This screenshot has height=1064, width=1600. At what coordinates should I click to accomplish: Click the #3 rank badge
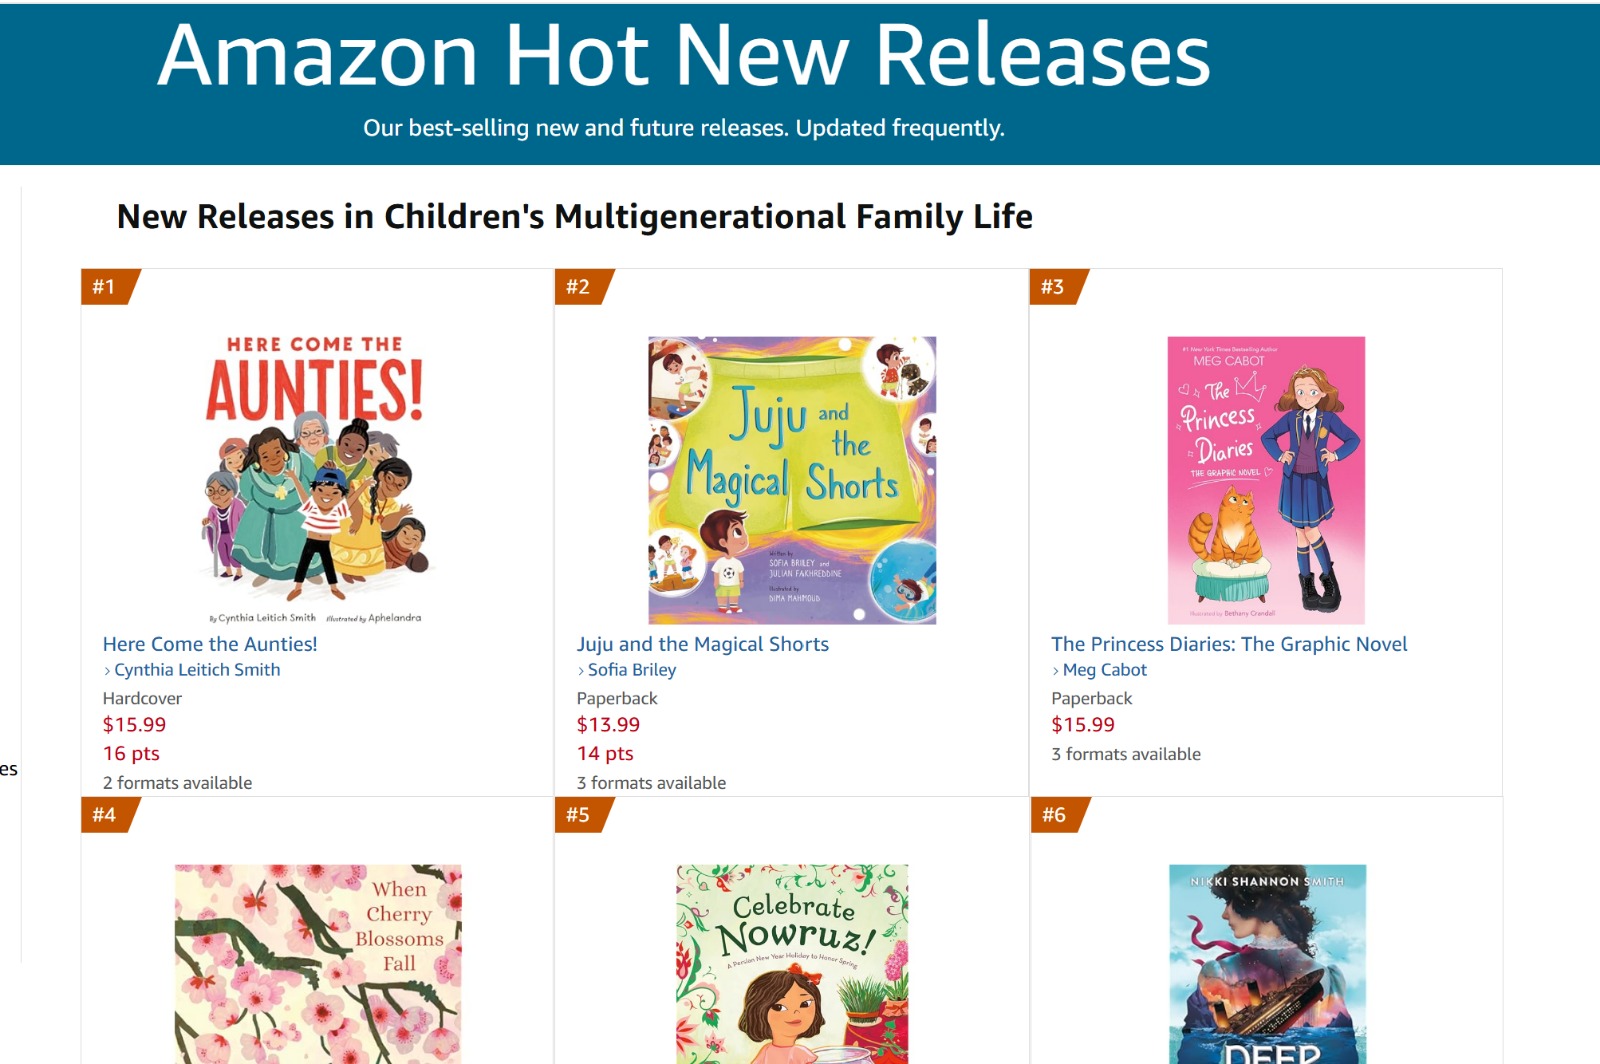tap(1053, 287)
